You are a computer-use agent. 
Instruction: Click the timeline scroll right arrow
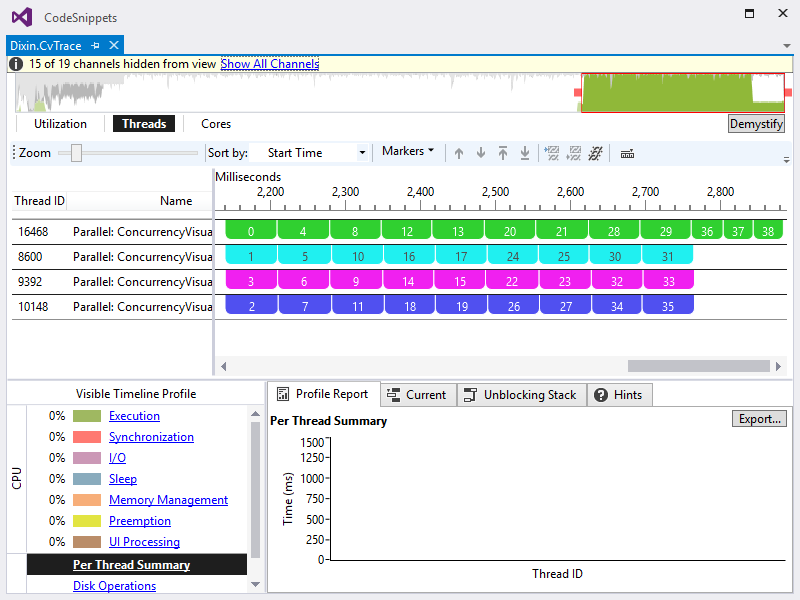coord(778,366)
